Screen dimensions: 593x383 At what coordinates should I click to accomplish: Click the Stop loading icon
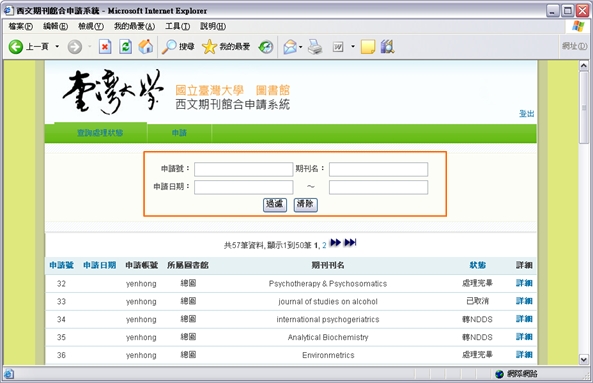[x=105, y=47]
